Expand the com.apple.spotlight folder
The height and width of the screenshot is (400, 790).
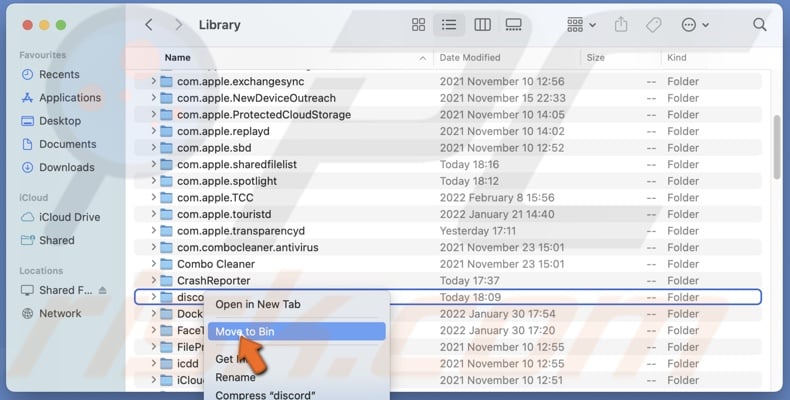coord(154,181)
